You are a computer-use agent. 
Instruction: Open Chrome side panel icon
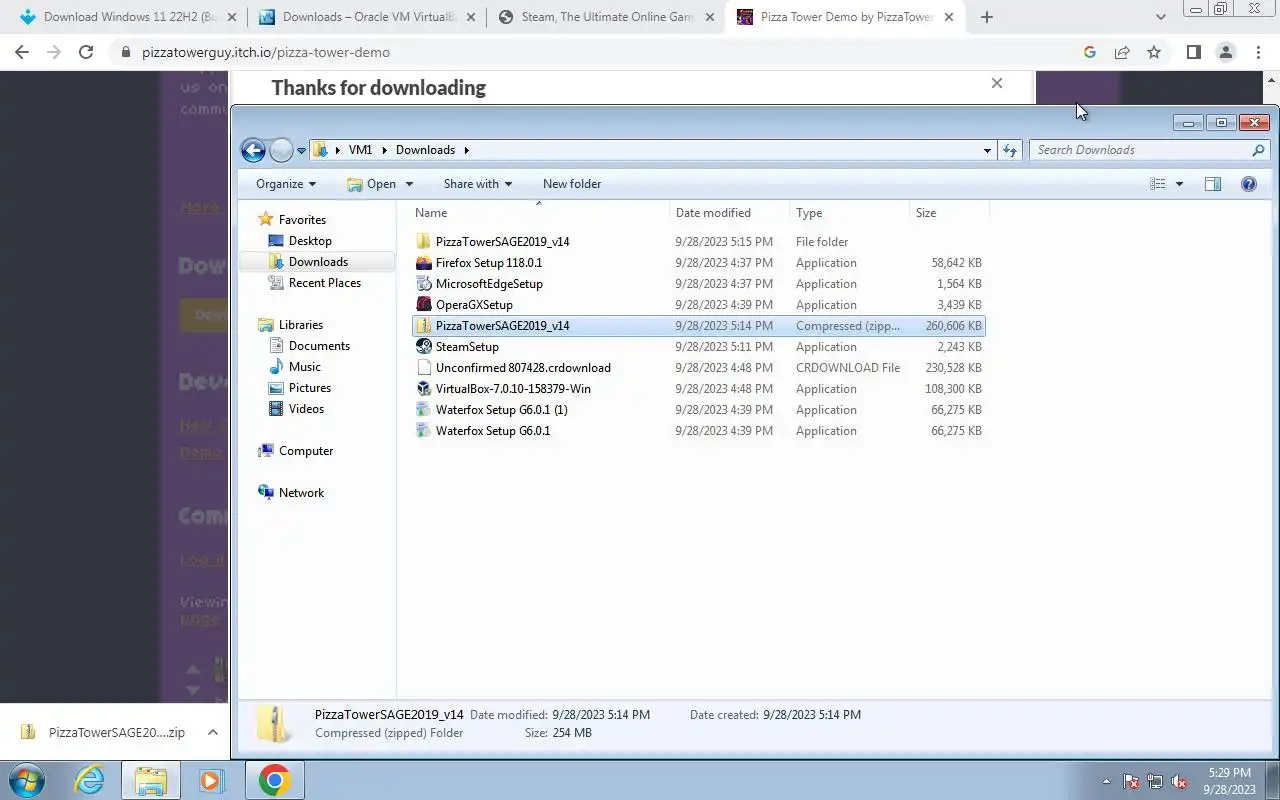(x=1193, y=52)
